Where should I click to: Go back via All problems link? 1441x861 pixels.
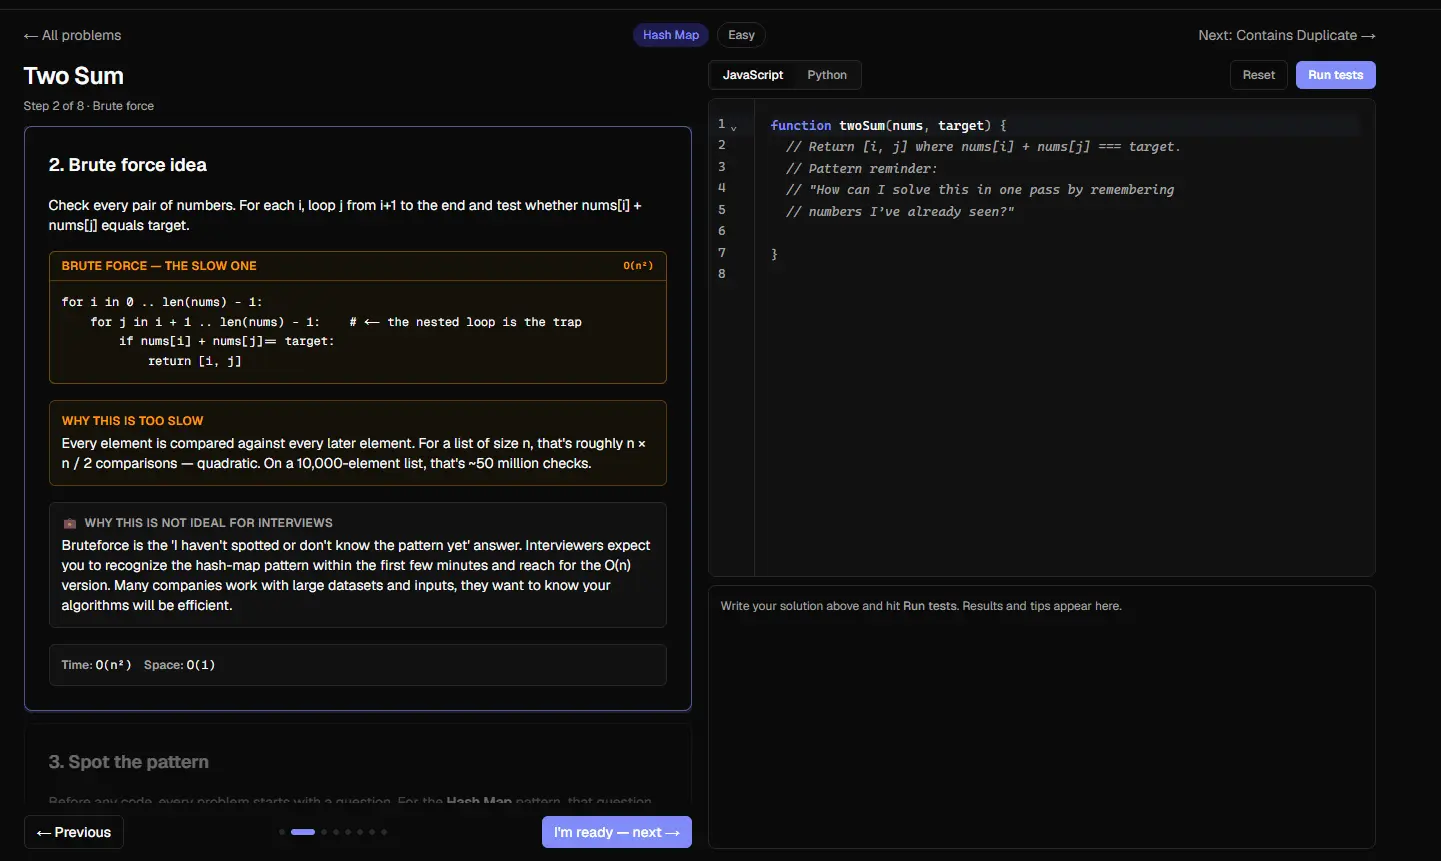pos(72,35)
